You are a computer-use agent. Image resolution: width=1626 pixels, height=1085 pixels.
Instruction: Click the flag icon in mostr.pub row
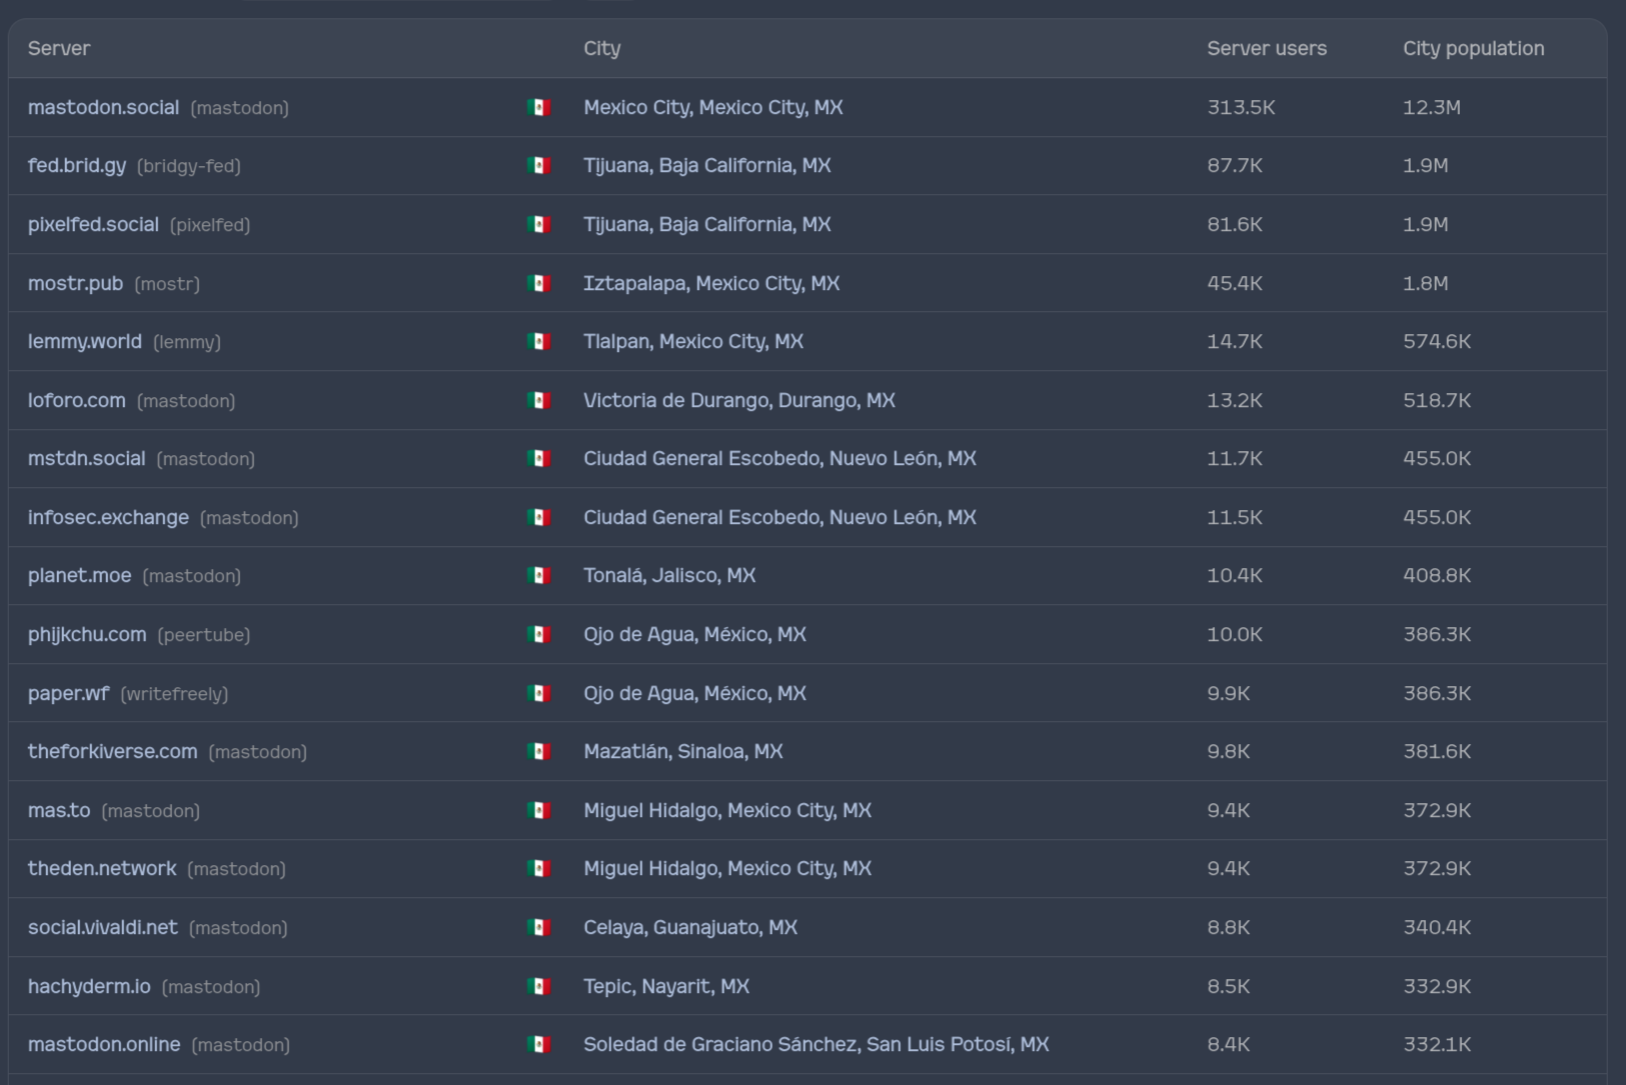click(x=539, y=283)
